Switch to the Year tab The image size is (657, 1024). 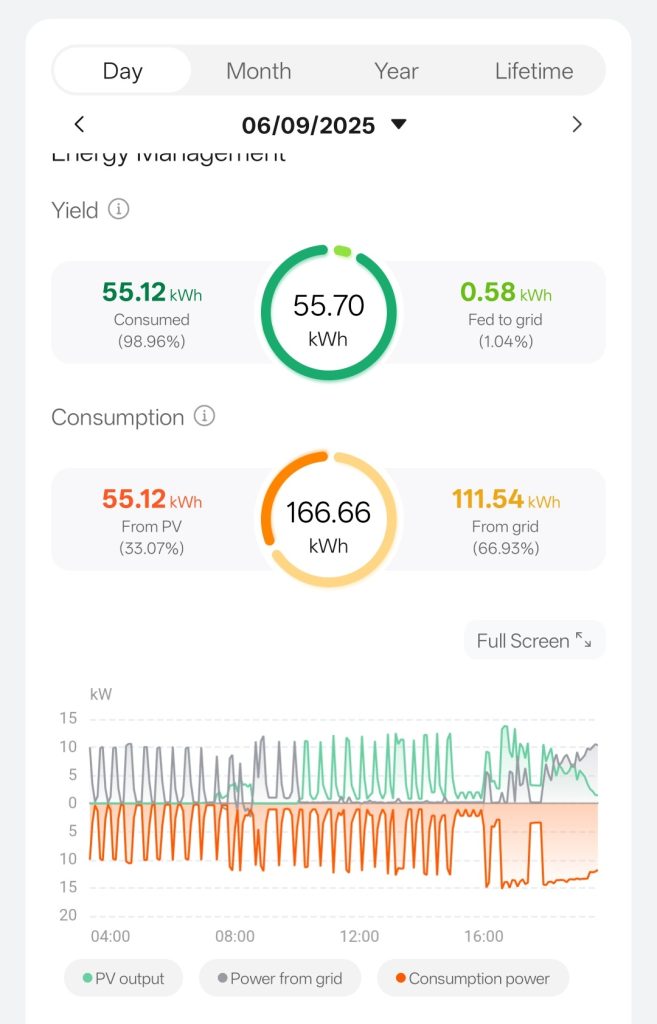(396, 71)
